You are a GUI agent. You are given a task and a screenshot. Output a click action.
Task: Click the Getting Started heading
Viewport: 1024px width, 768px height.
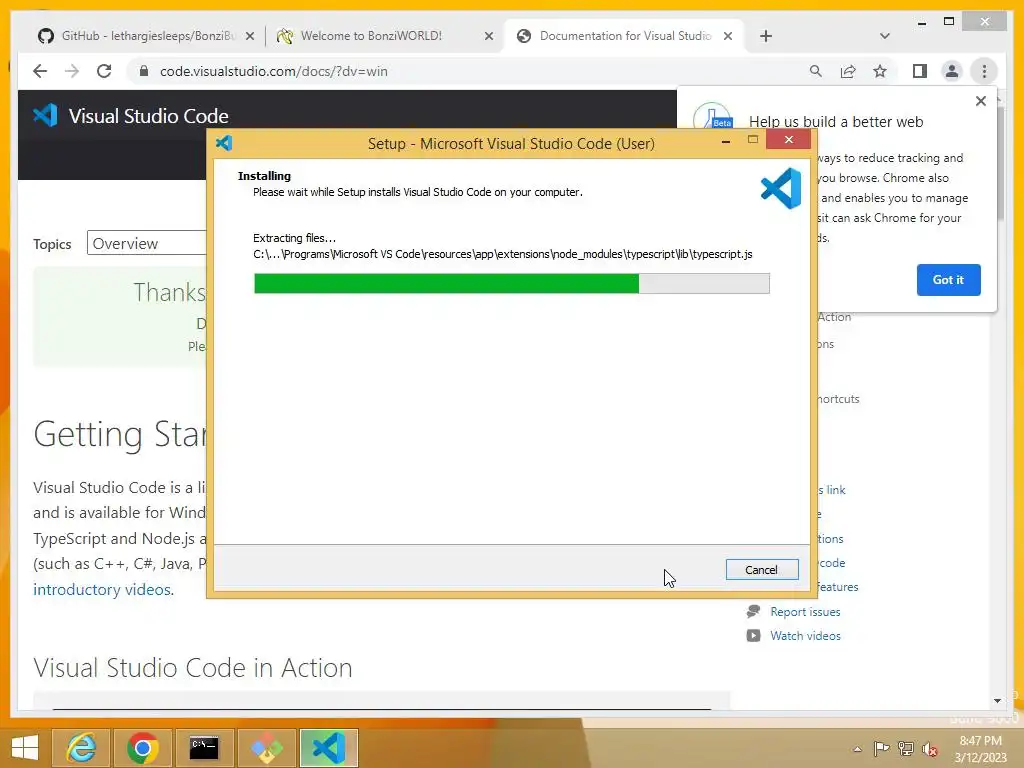tap(120, 434)
